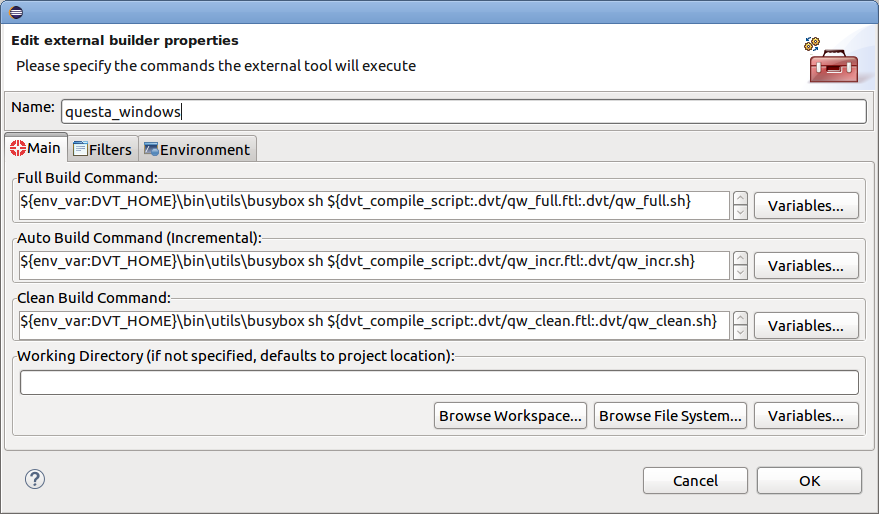
Task: Click in the Clean Build Command text box
Action: coord(374,326)
